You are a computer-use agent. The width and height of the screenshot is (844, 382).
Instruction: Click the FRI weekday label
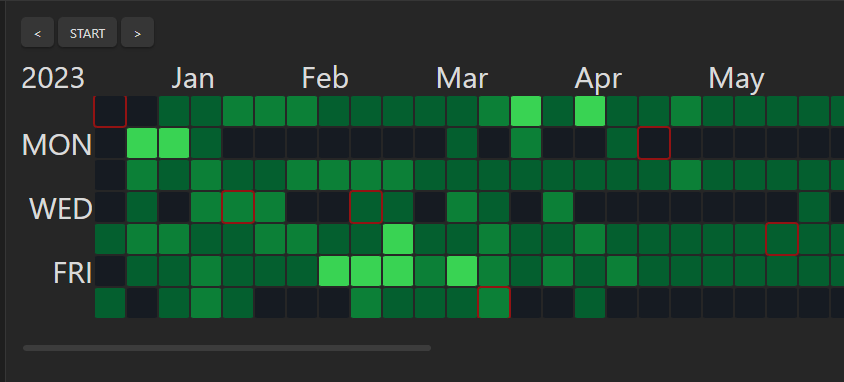coord(72,273)
